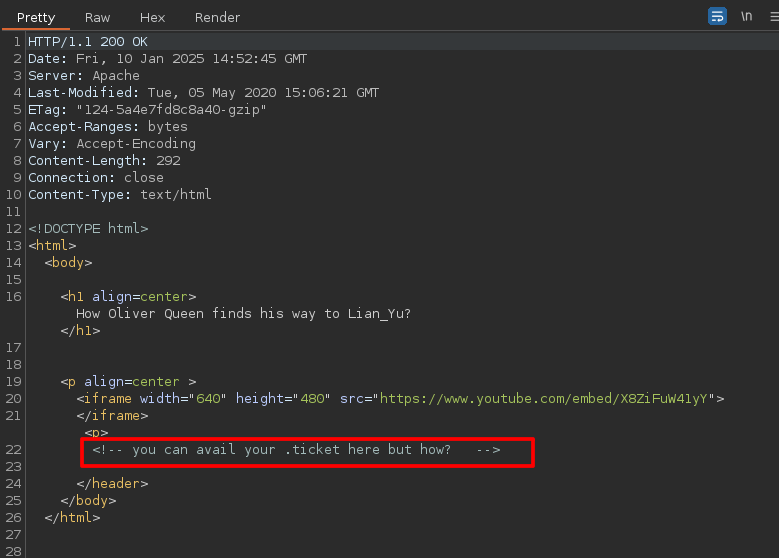Click line number 22 in the gutter
Image resolution: width=779 pixels, height=558 pixels.
click(14, 450)
